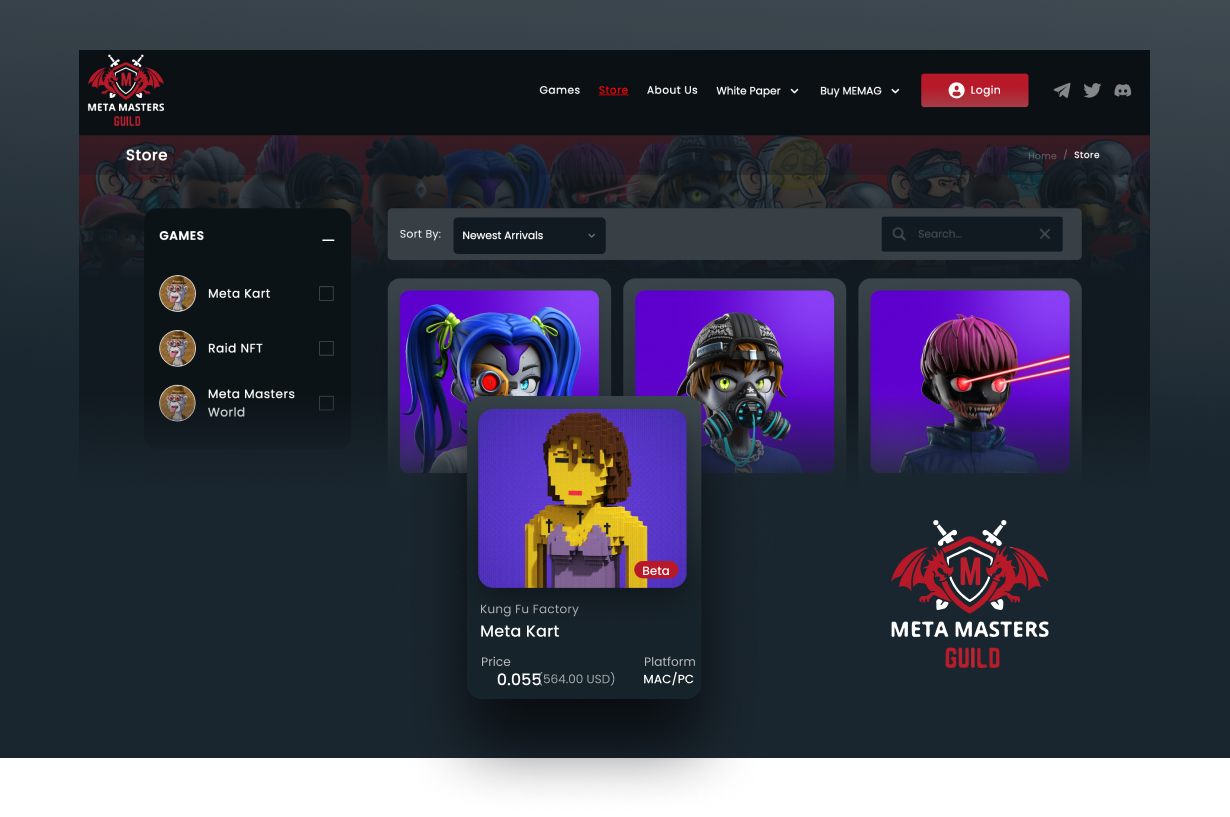1230x817 pixels.
Task: Open the Telegram social link icon
Action: click(x=1062, y=90)
